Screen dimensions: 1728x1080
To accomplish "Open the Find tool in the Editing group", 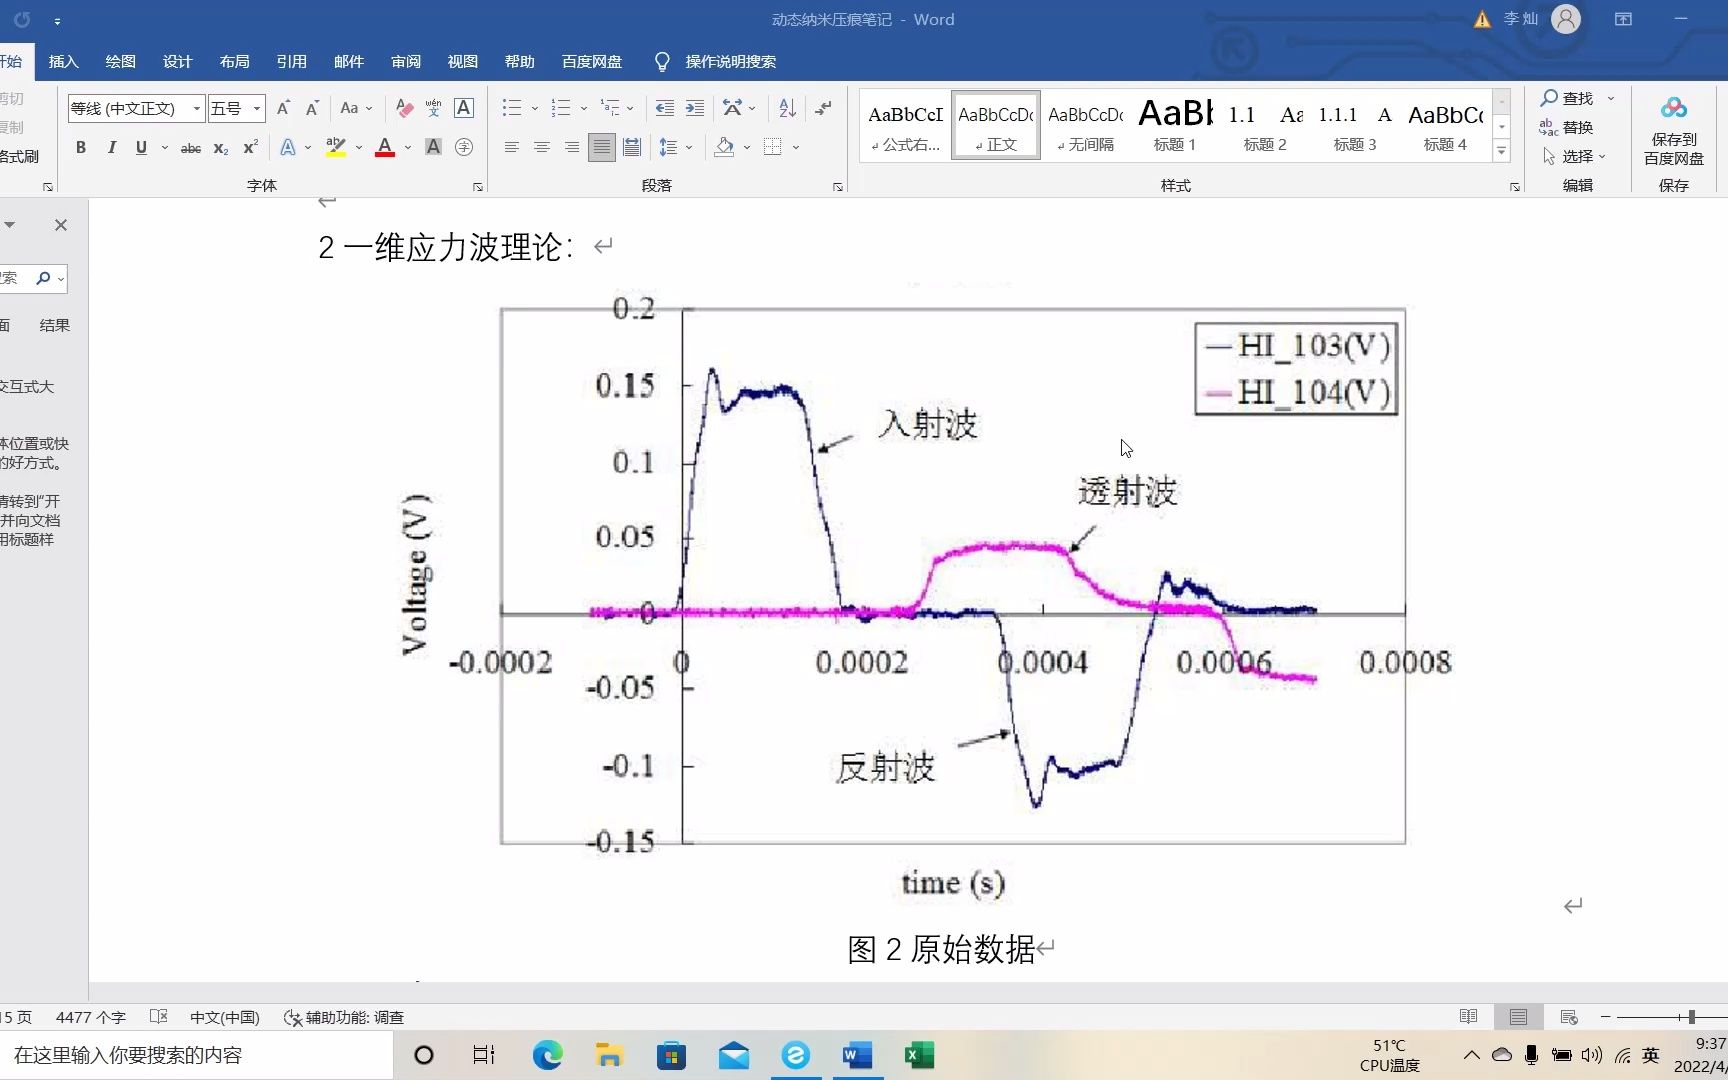I will click(1572, 98).
